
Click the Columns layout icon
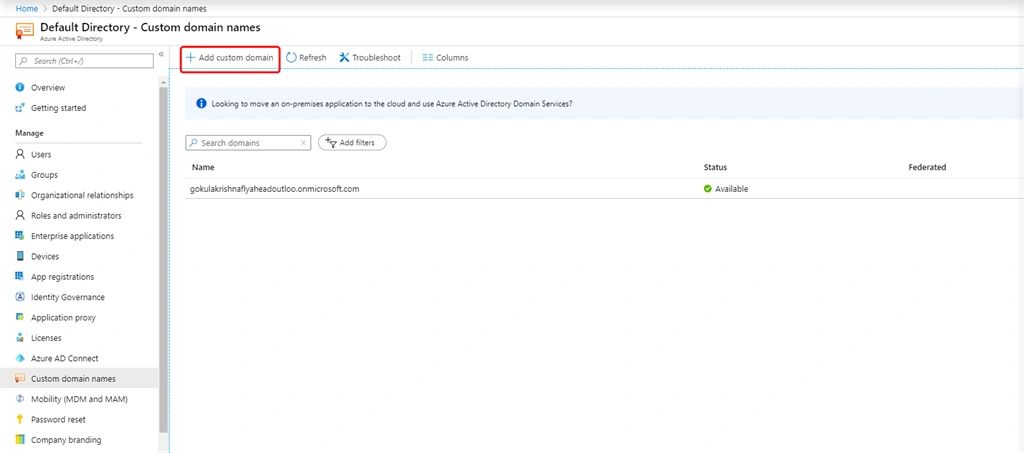428,57
